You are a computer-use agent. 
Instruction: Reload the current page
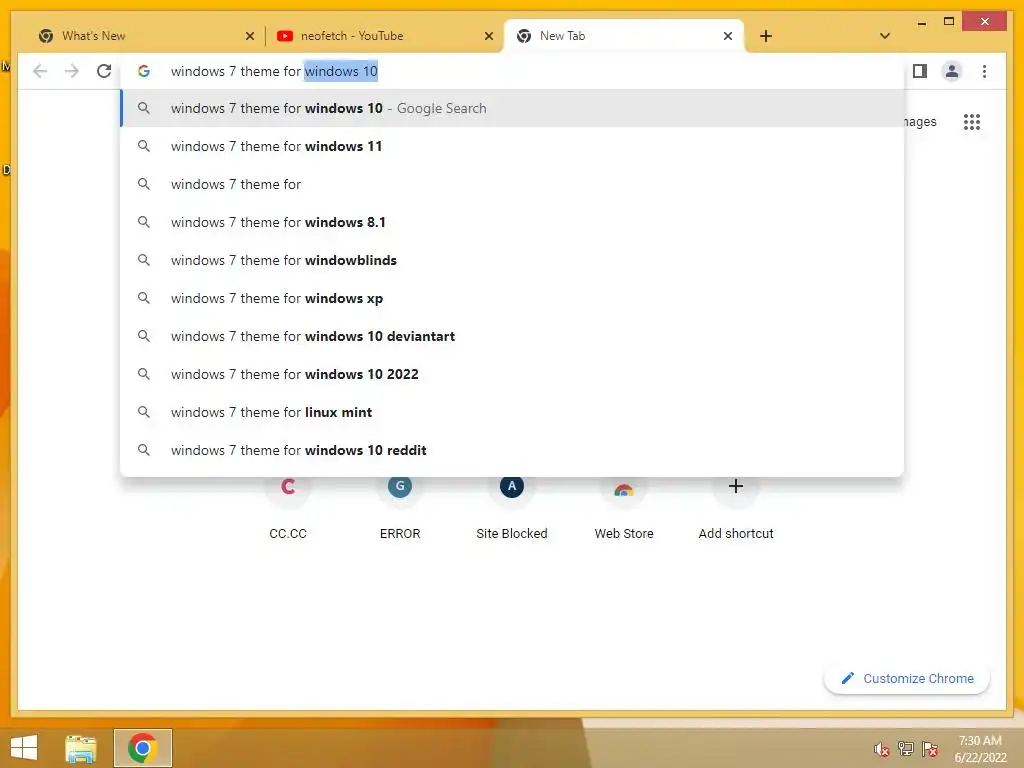pyautogui.click(x=104, y=71)
